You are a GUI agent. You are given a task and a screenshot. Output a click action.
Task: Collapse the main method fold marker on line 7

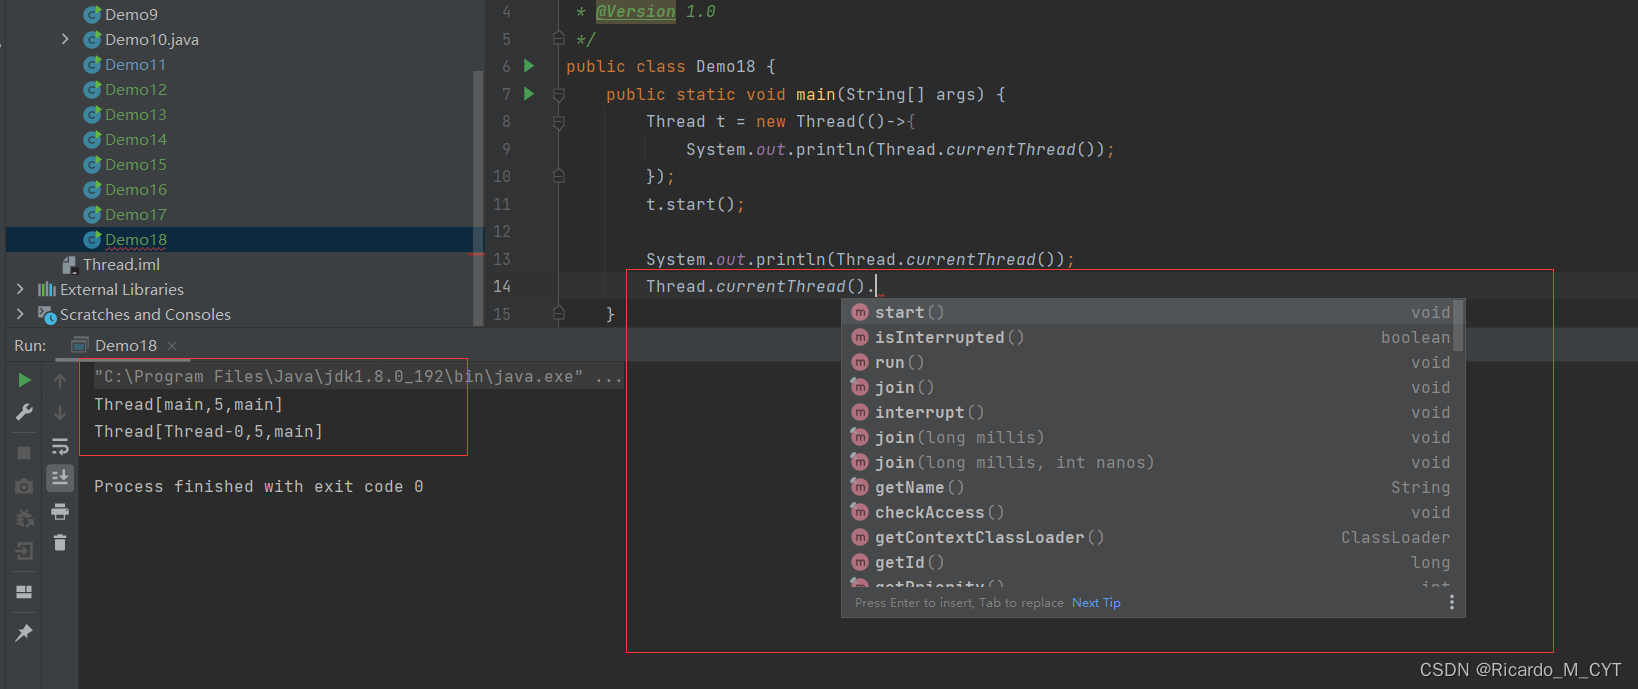point(559,94)
